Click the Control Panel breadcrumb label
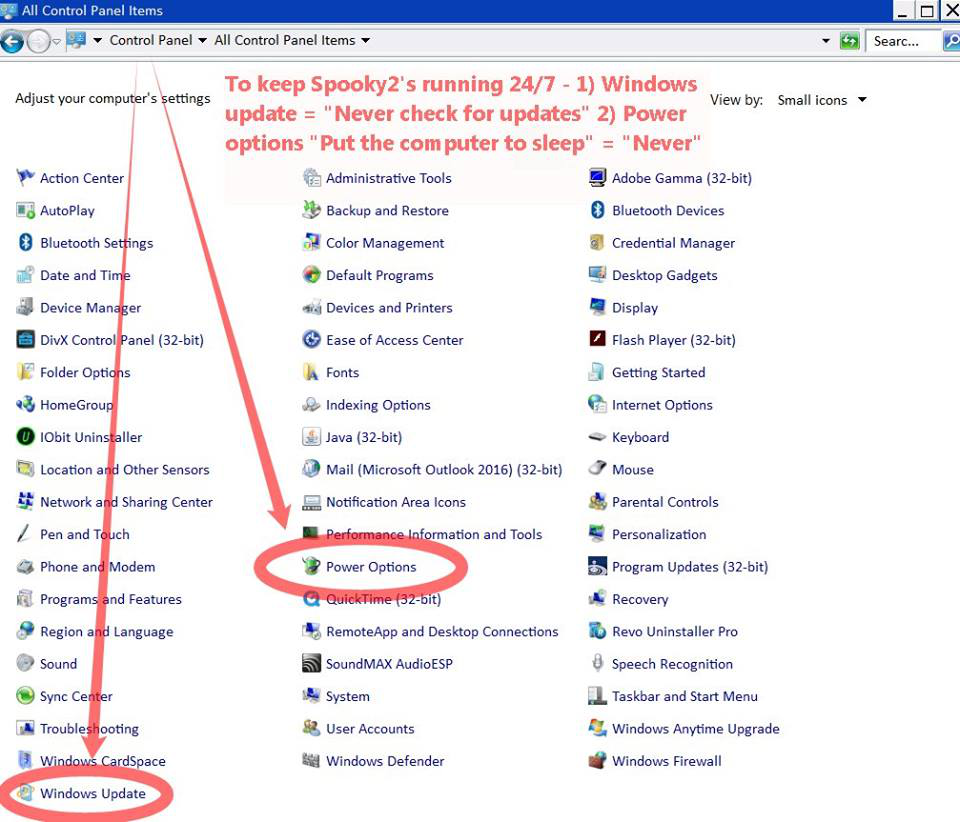960x822 pixels. pyautogui.click(x=151, y=40)
